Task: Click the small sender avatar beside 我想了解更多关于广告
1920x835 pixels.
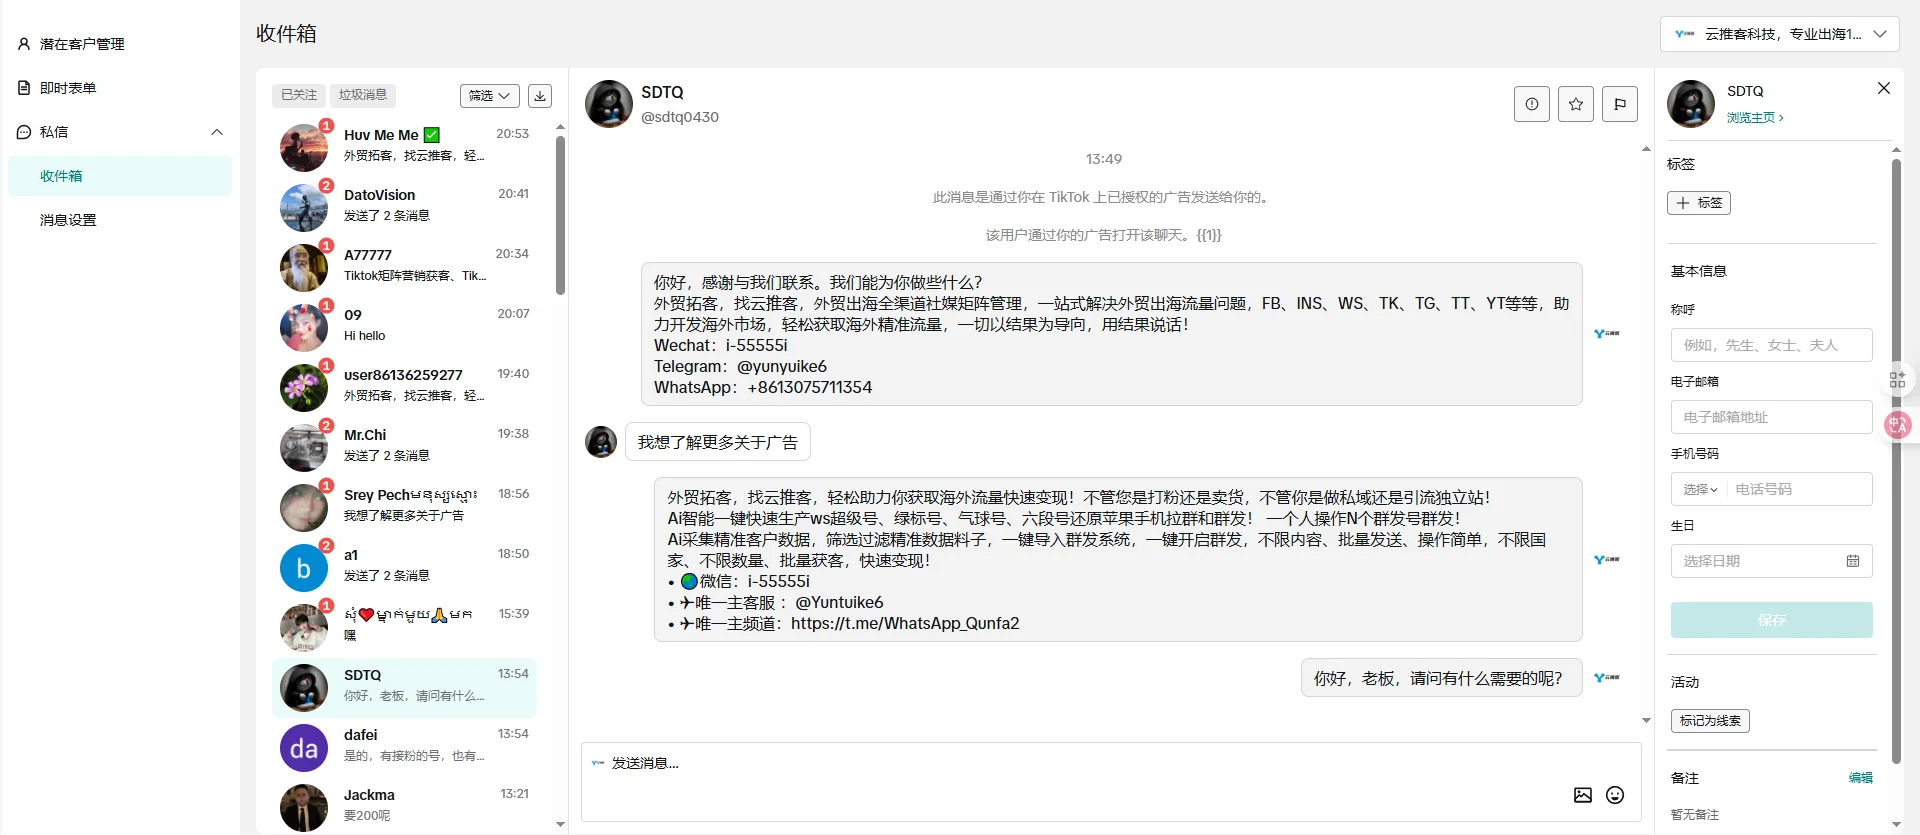Action: (601, 442)
